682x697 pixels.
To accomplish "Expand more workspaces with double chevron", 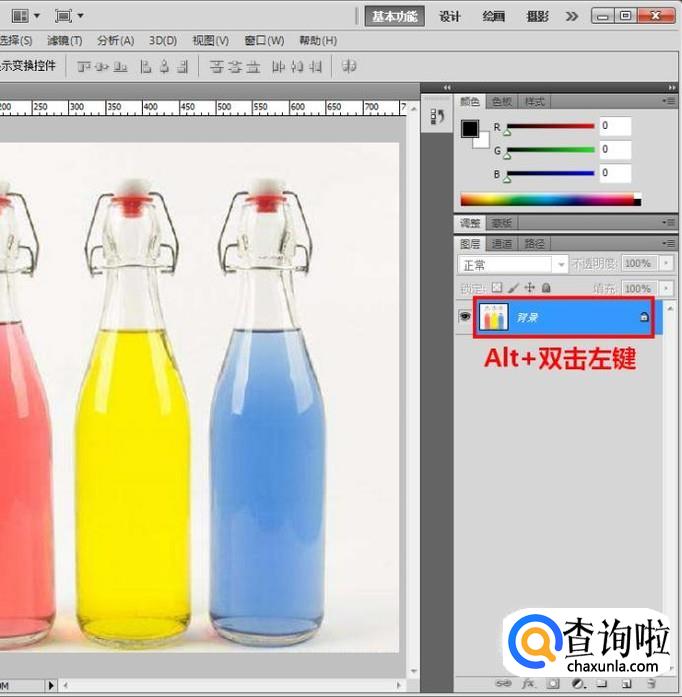I will click(572, 16).
